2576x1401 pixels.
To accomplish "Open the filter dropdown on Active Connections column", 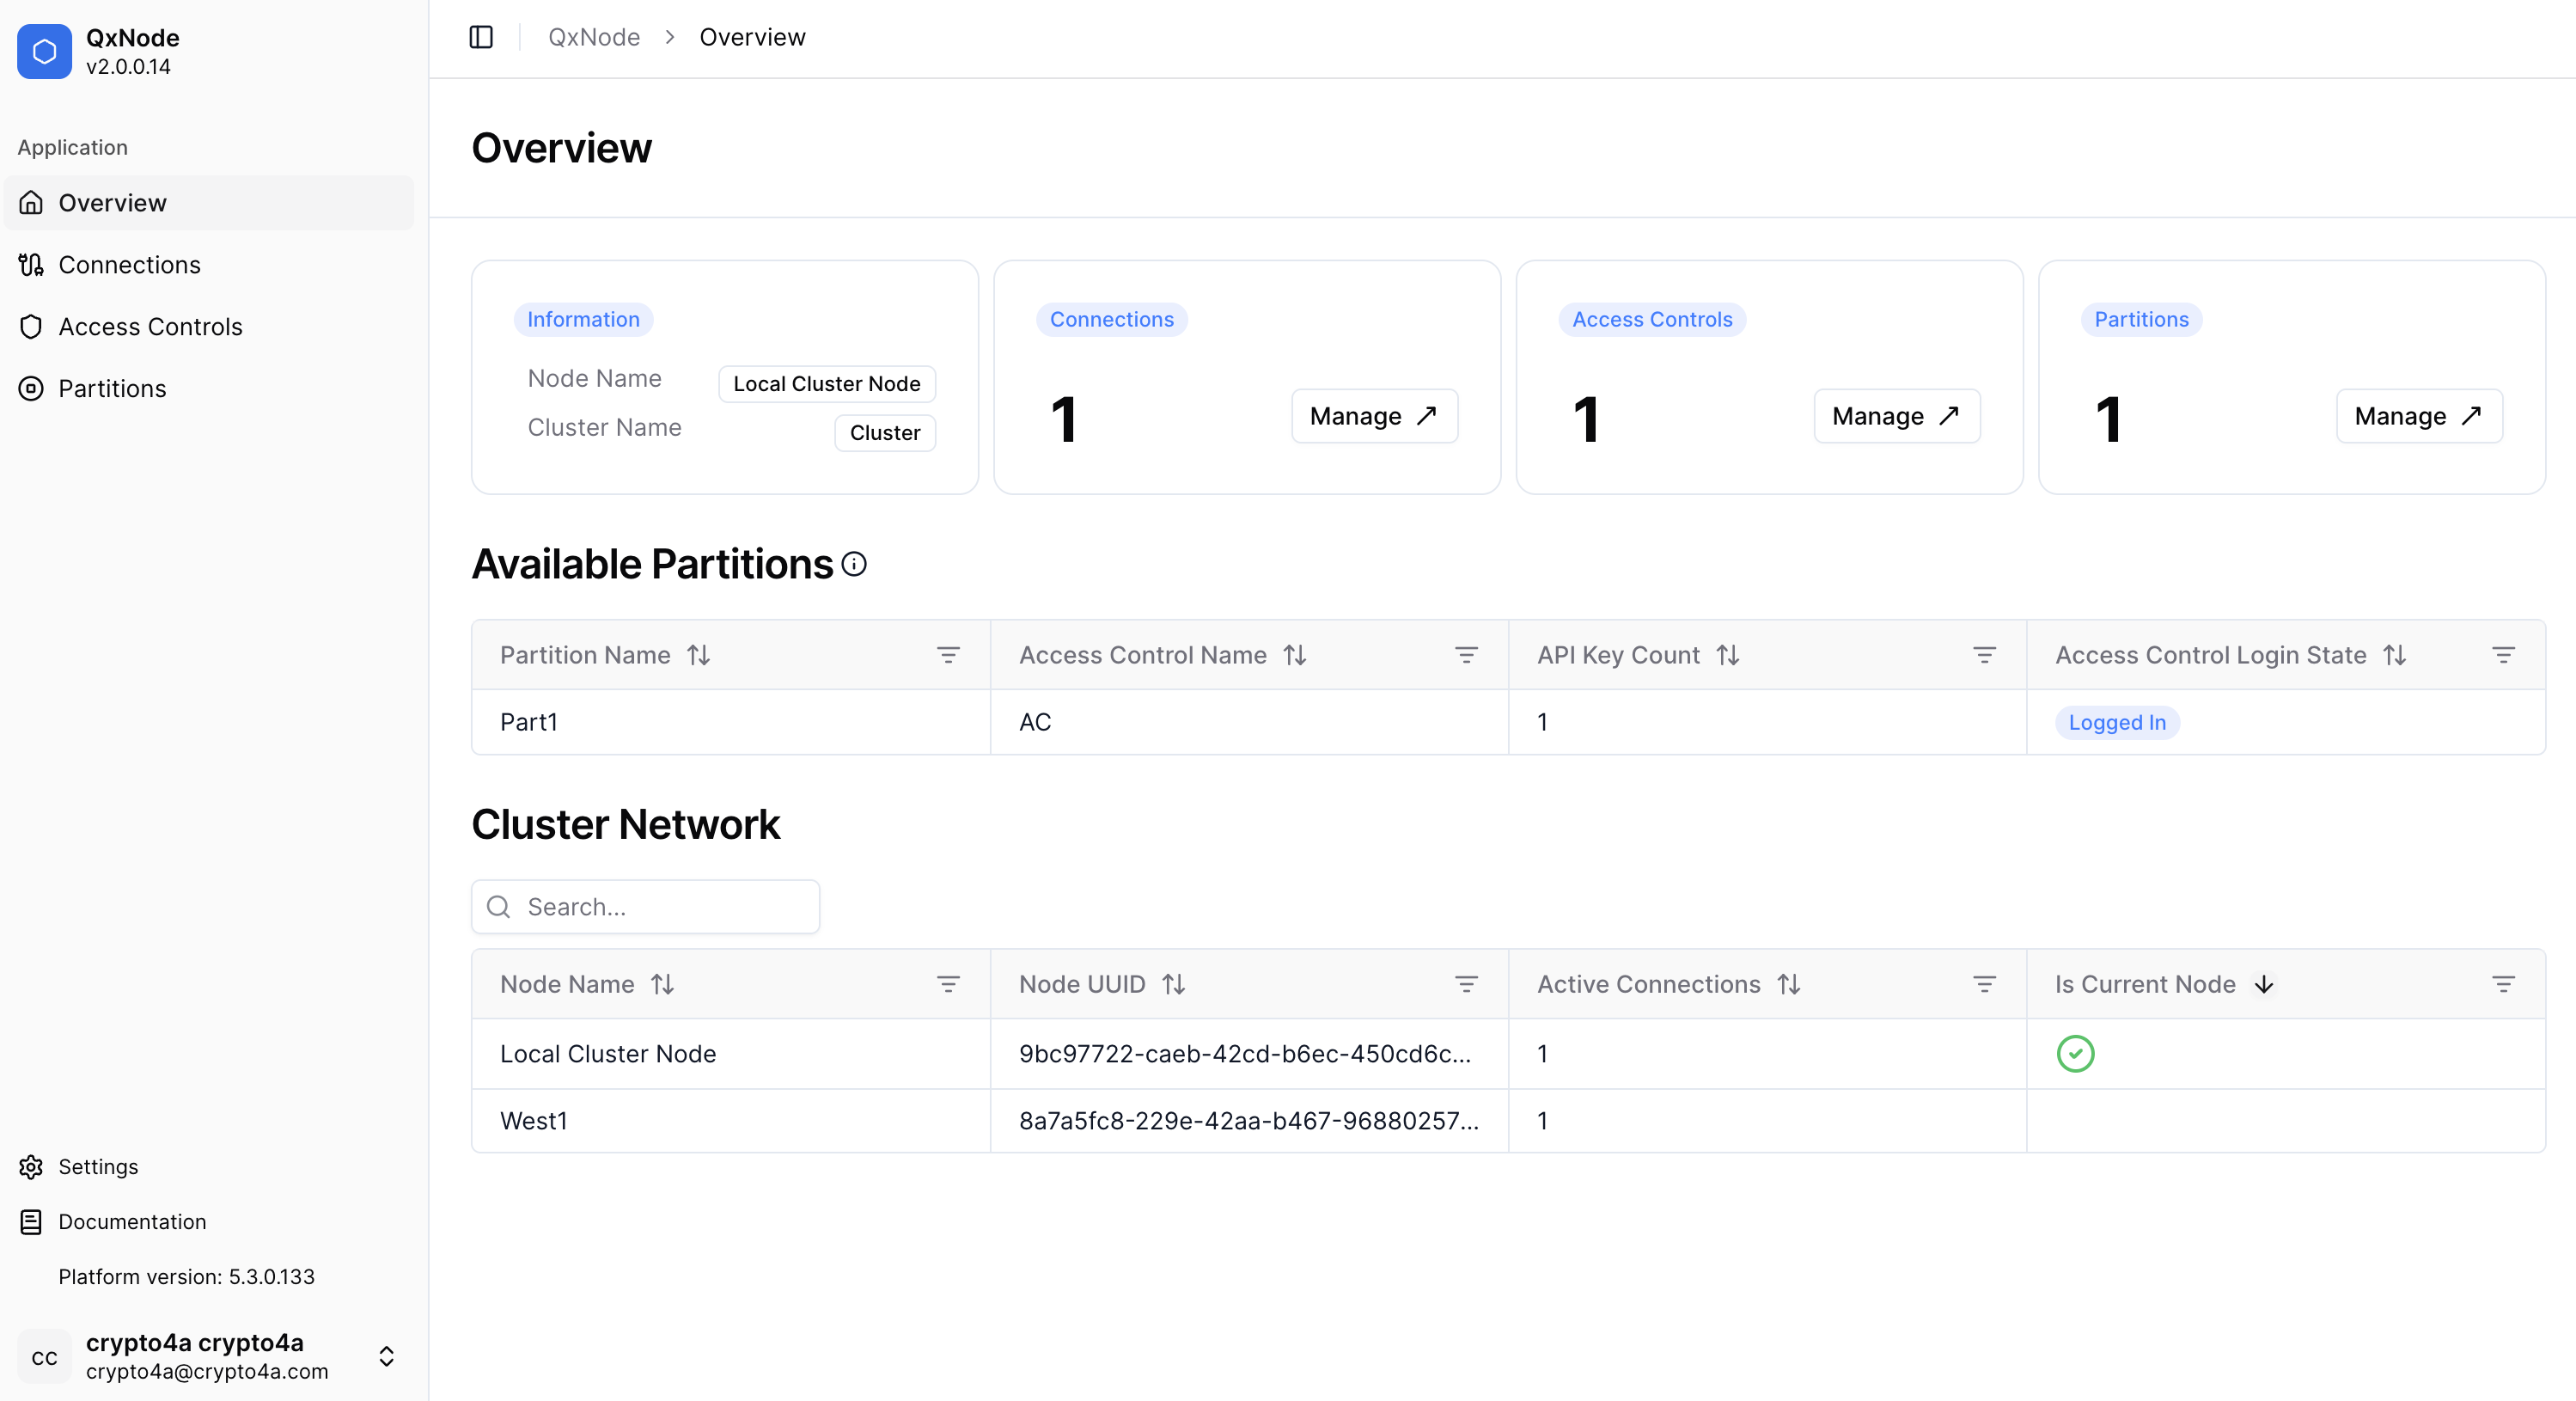I will 1984,984.
